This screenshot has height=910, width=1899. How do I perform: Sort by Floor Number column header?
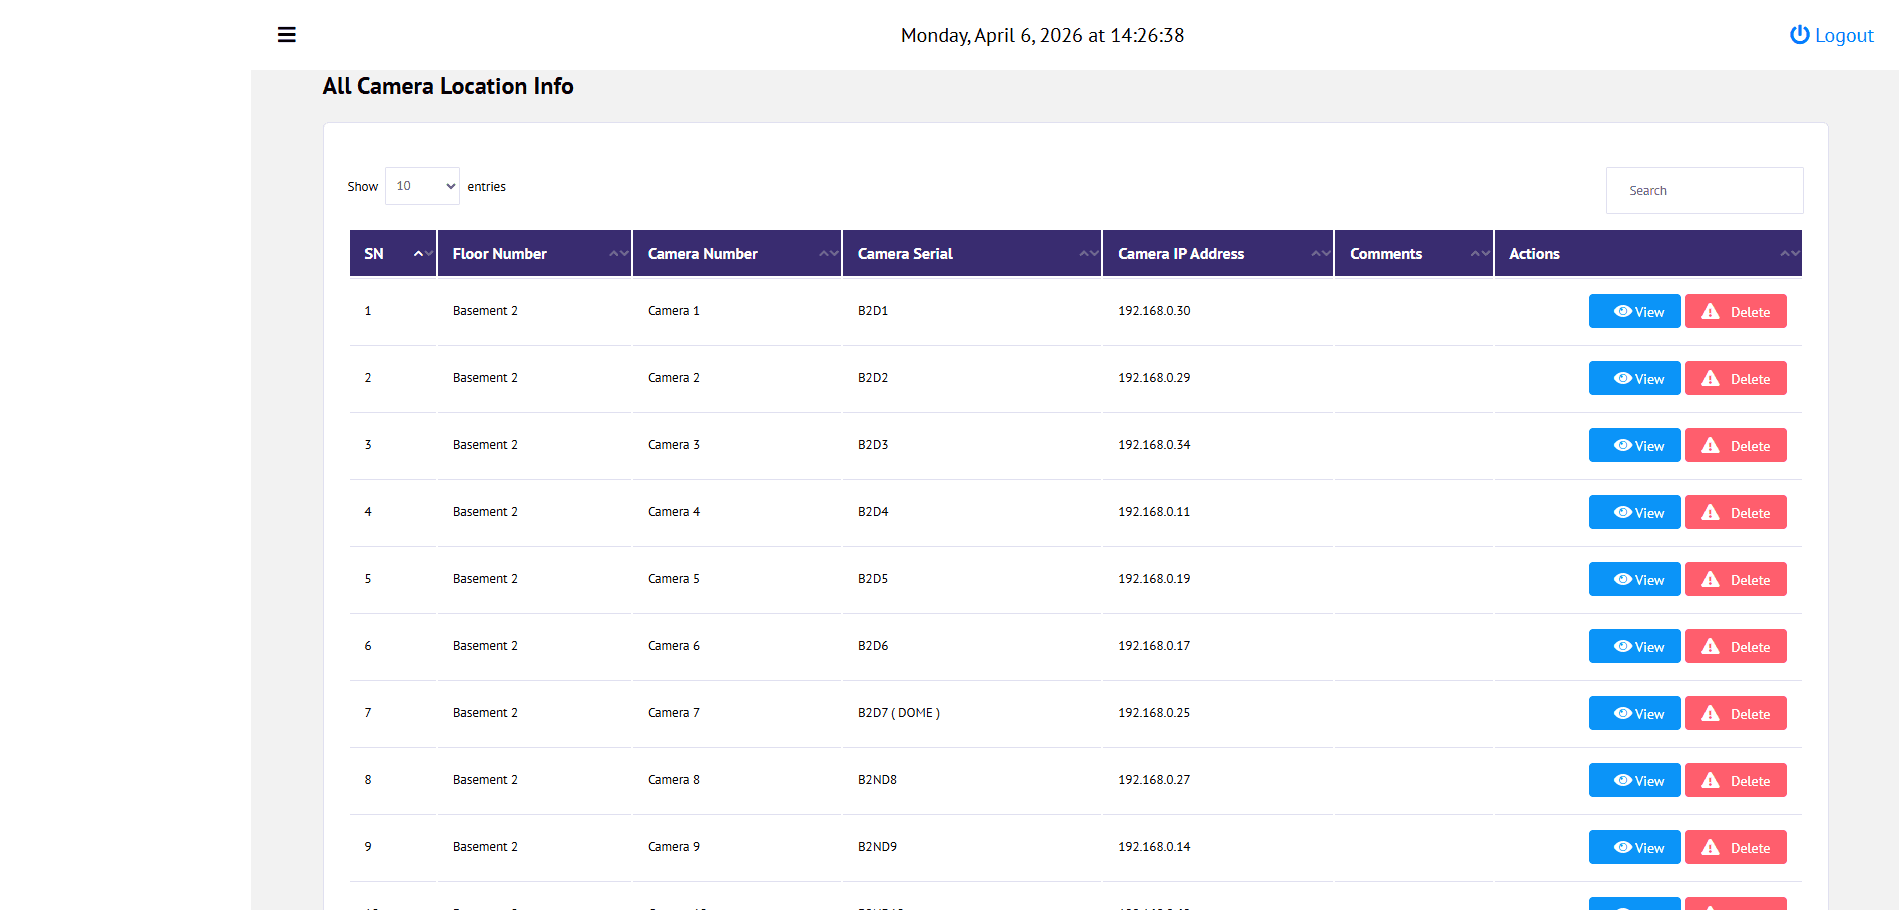(x=534, y=254)
